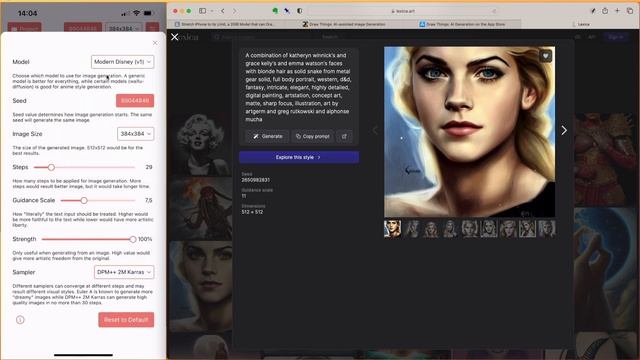Go to next image with right chevron
Viewport: 640px width, 360px height.
(x=564, y=130)
